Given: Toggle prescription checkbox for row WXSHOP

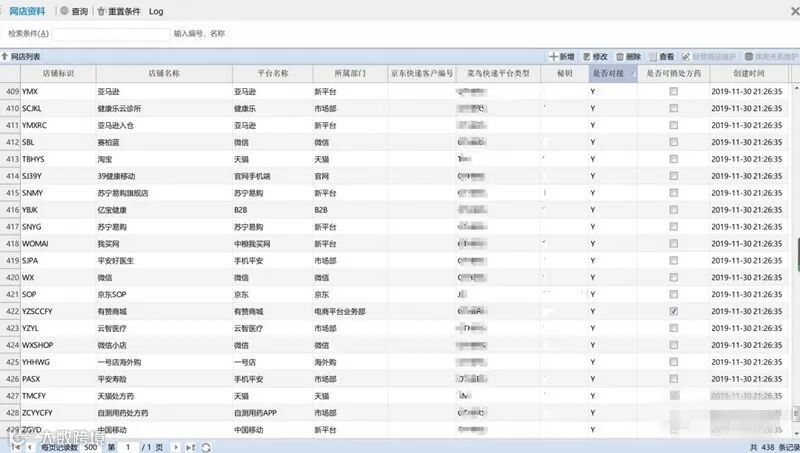Looking at the screenshot, I should tap(673, 345).
